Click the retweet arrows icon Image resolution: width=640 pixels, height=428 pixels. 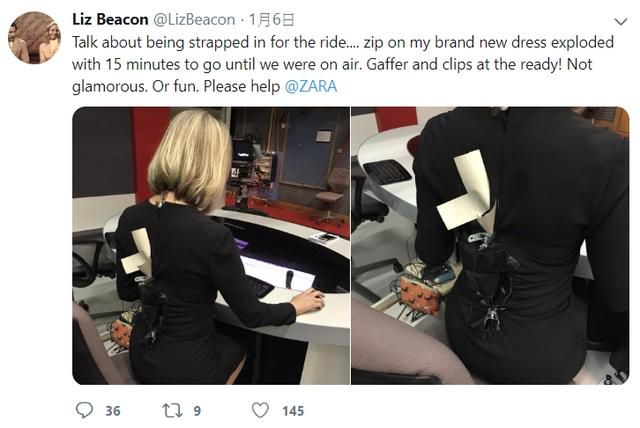click(173, 410)
